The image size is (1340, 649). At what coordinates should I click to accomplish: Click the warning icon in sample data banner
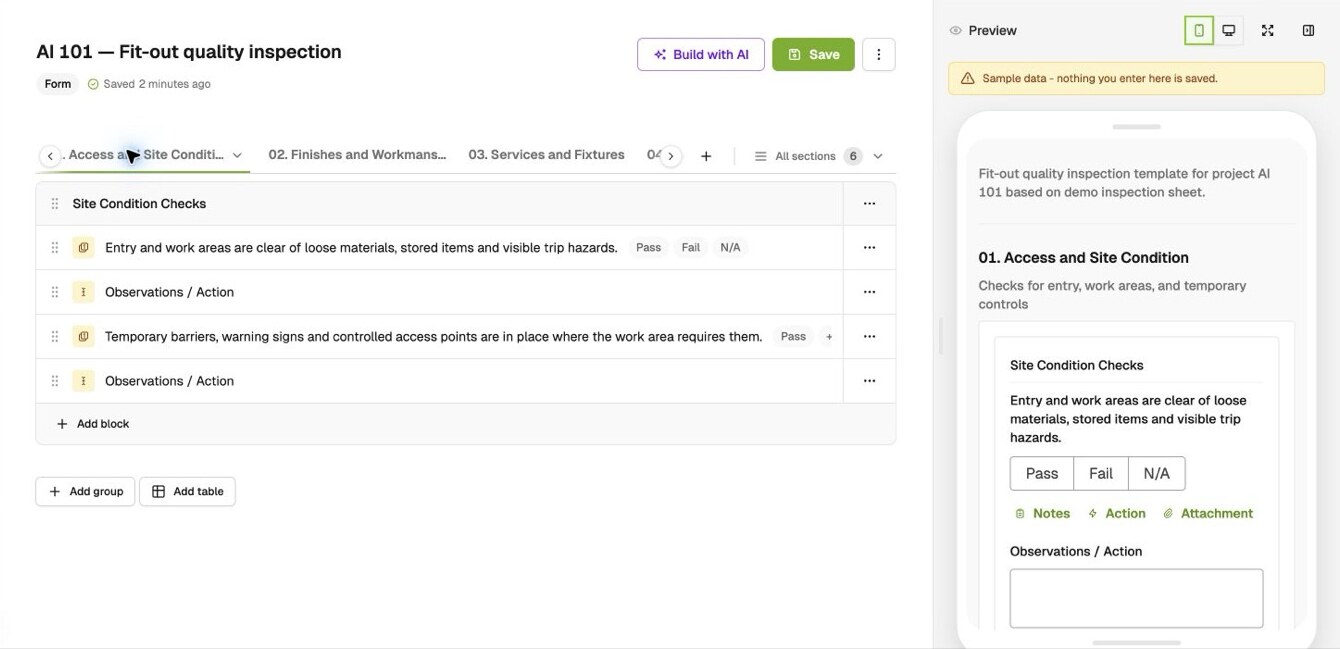tap(967, 78)
